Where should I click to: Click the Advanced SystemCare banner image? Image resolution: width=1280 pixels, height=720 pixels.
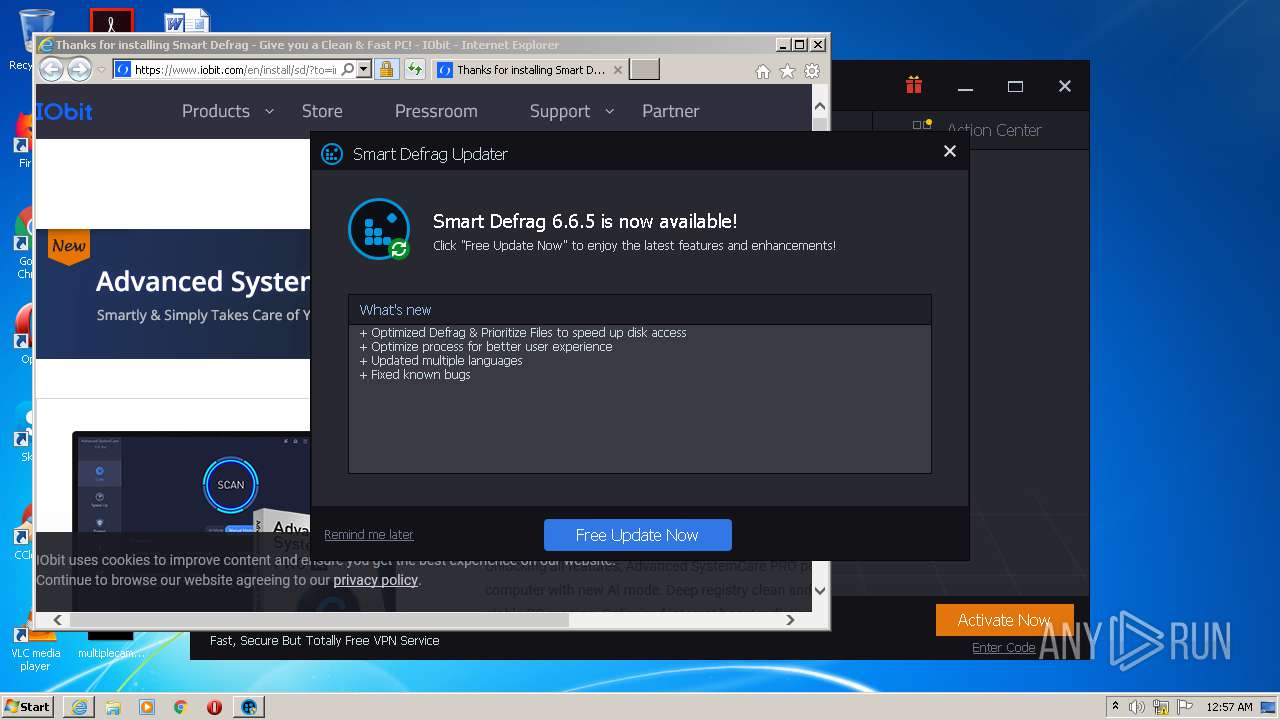pos(173,294)
